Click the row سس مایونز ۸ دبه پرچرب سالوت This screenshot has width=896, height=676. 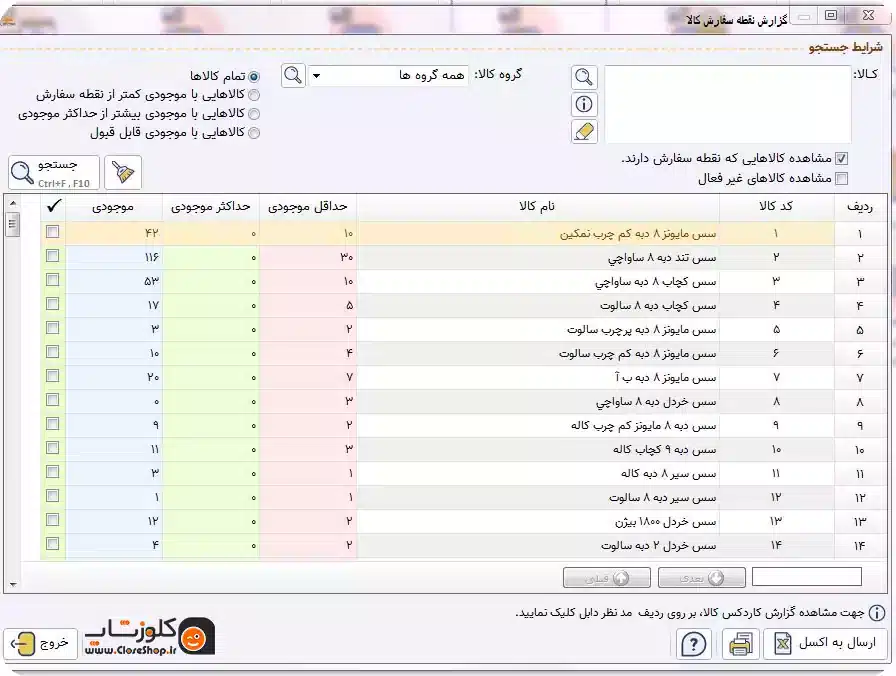click(463, 330)
